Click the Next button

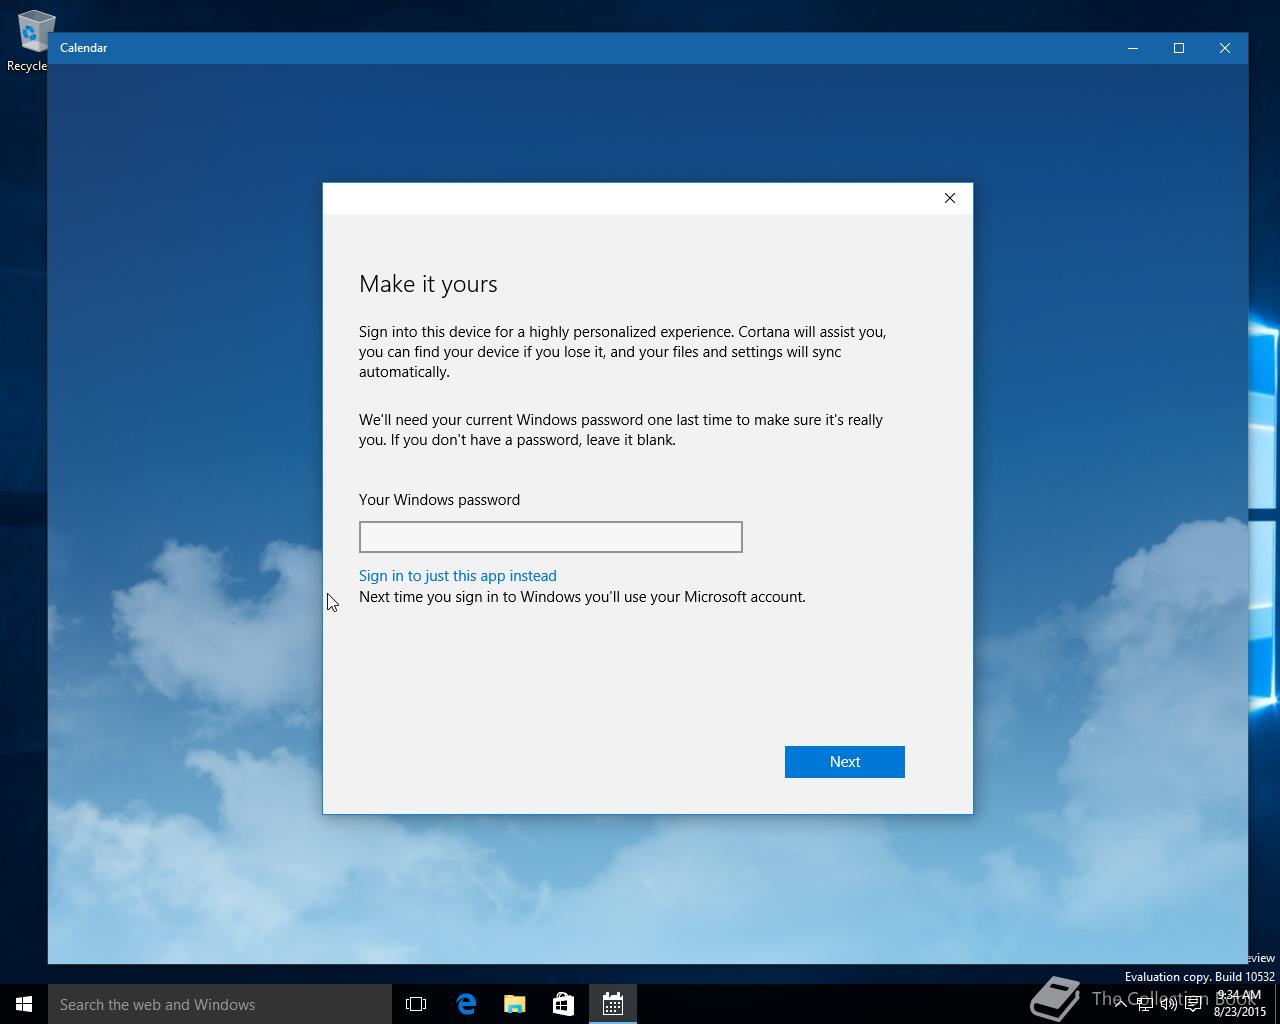click(x=844, y=762)
